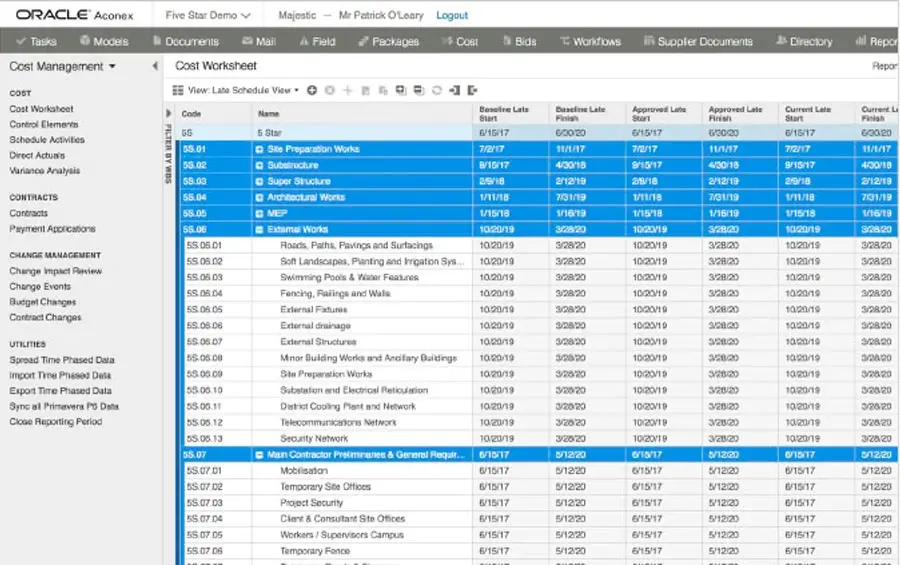Select the 'Security Network' row name
900x565 pixels.
tap(314, 439)
